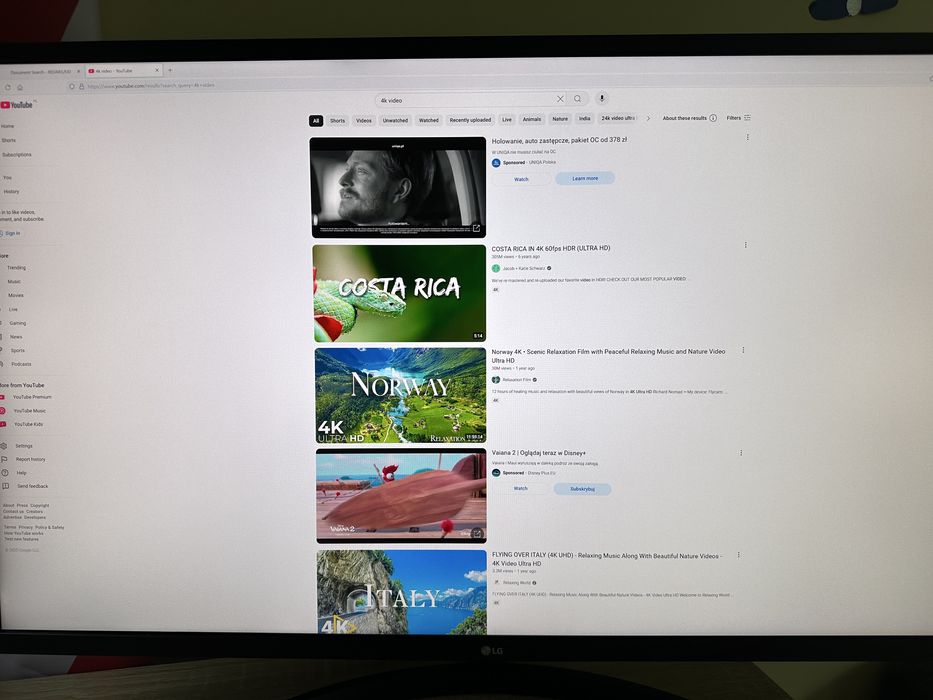Open the Norway 4K Scenic Relaxation Film title

pos(608,356)
